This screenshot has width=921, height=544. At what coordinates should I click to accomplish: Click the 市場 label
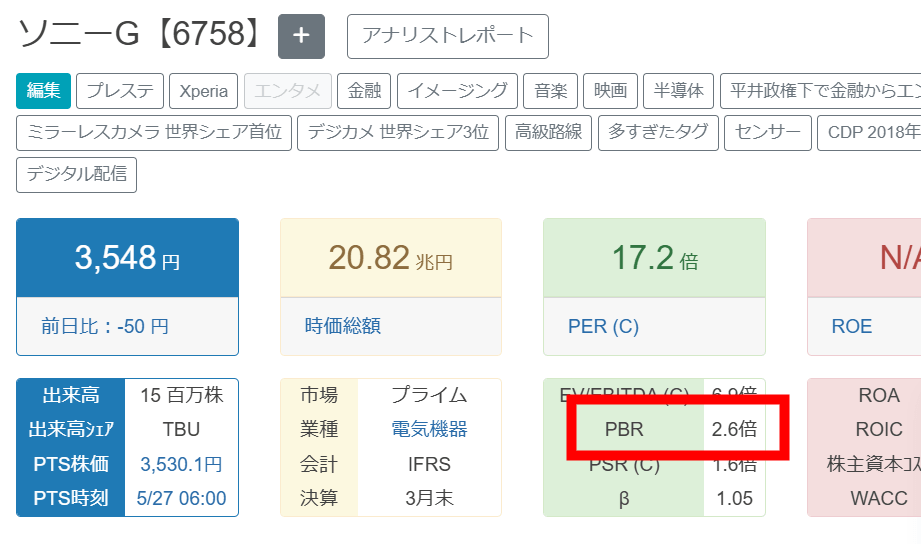point(319,395)
